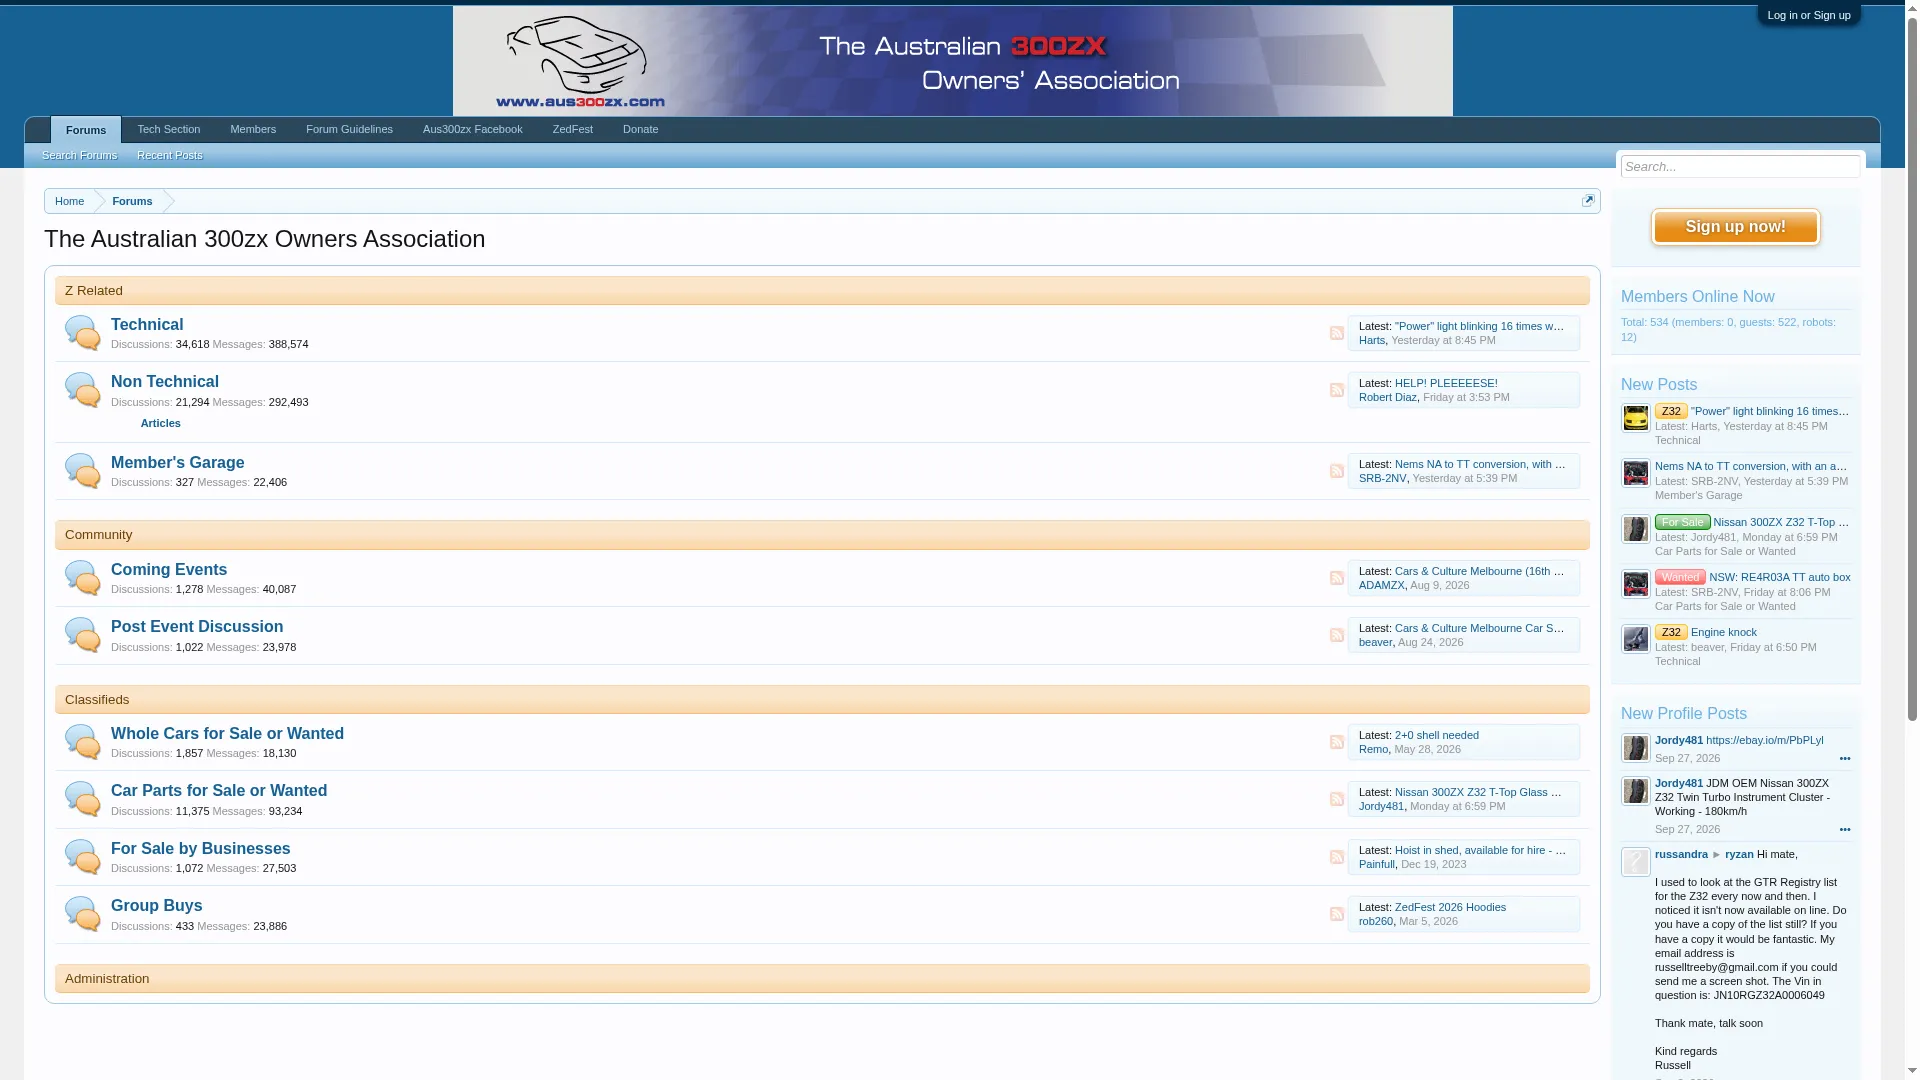1920x1080 pixels.
Task: Open RSS feed for Non Technical forum
Action: point(1337,390)
